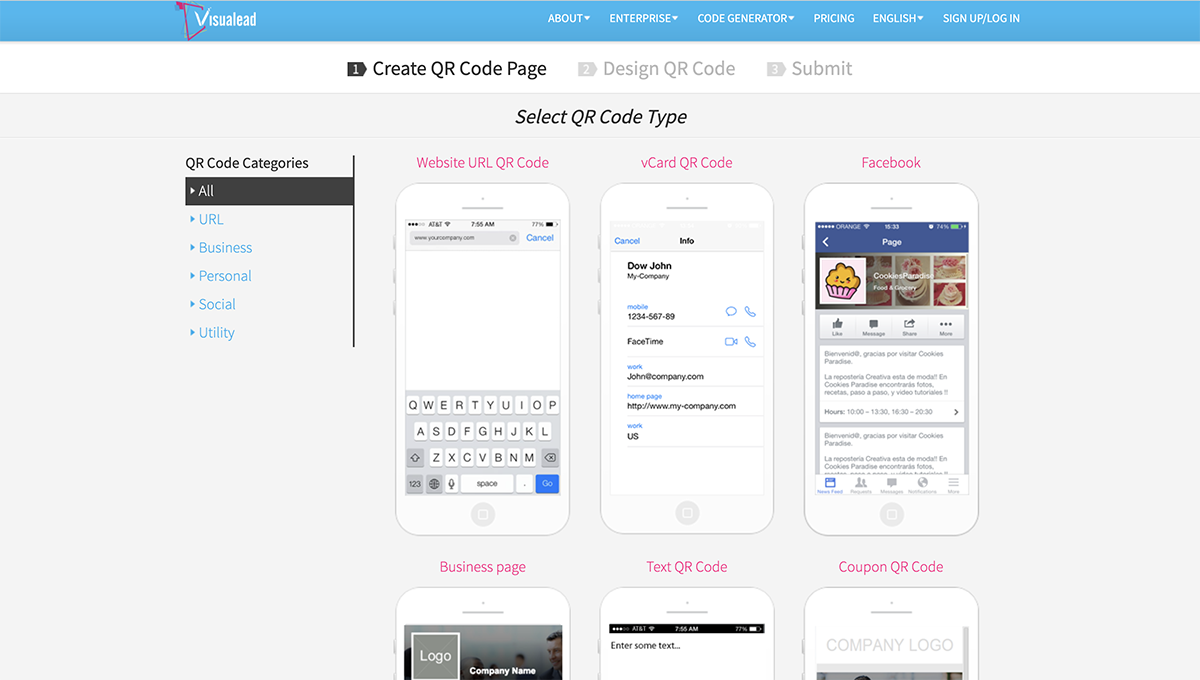Filter by the Business category
This screenshot has width=1200, height=680.
click(225, 248)
